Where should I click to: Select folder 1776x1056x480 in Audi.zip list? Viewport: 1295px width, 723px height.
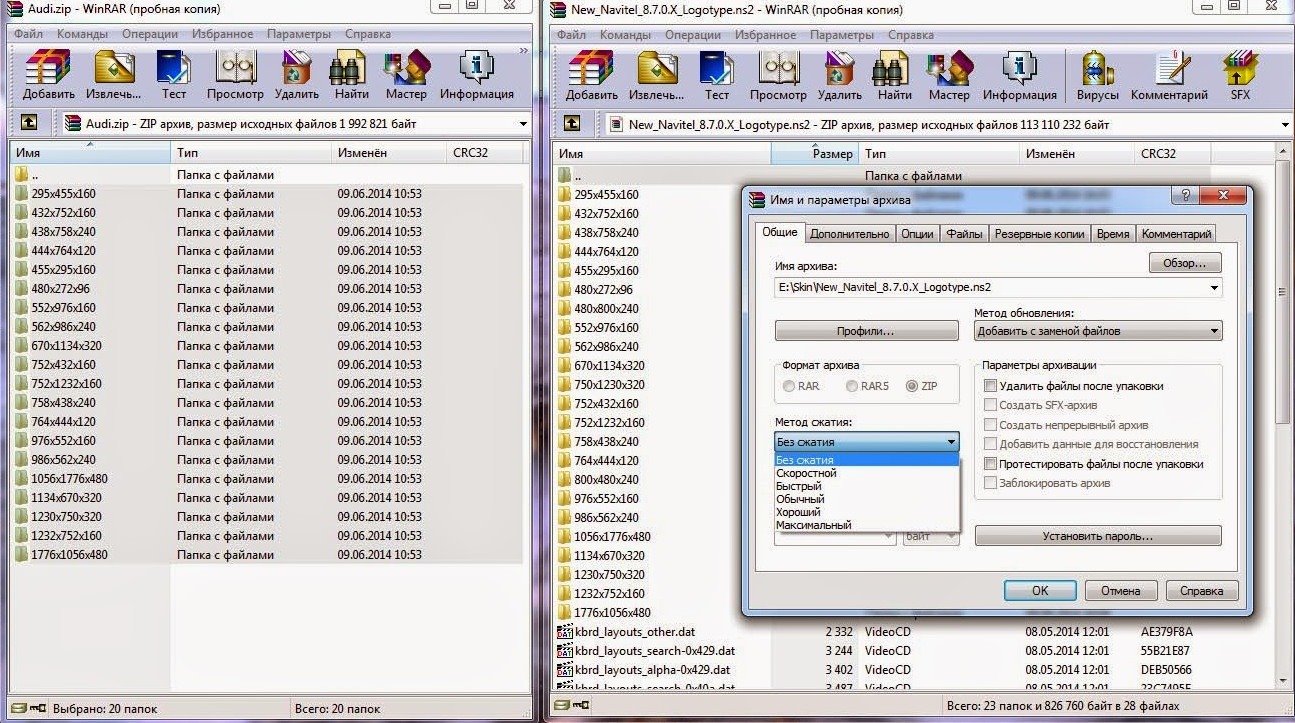tap(69, 555)
